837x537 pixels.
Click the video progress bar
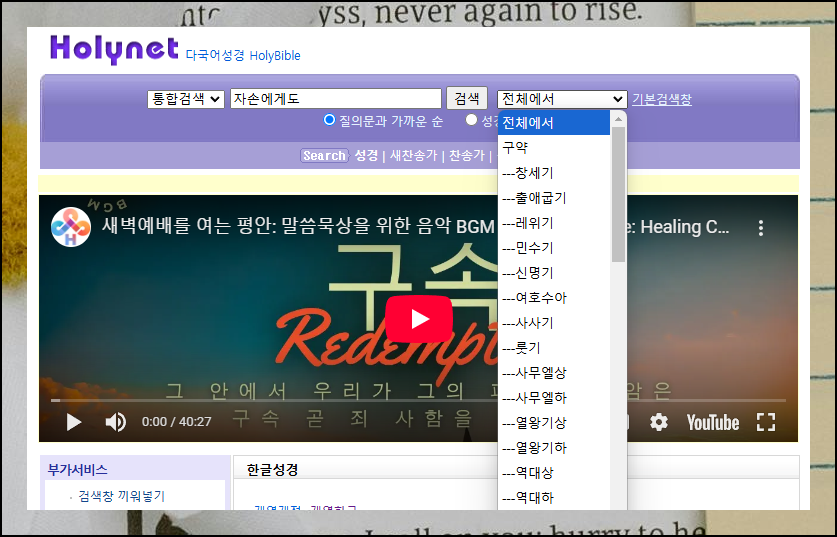click(x=418, y=400)
